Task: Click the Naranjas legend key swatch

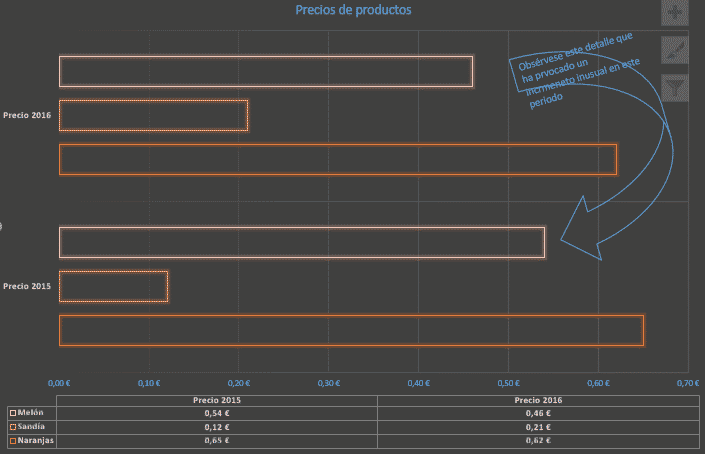Action: [13, 441]
